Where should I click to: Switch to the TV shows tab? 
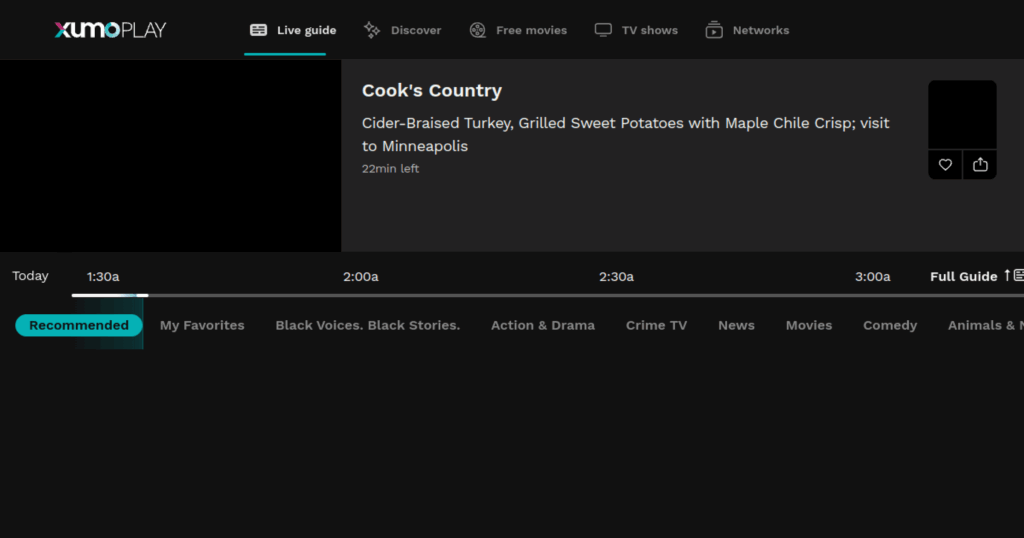pyautogui.click(x=636, y=30)
